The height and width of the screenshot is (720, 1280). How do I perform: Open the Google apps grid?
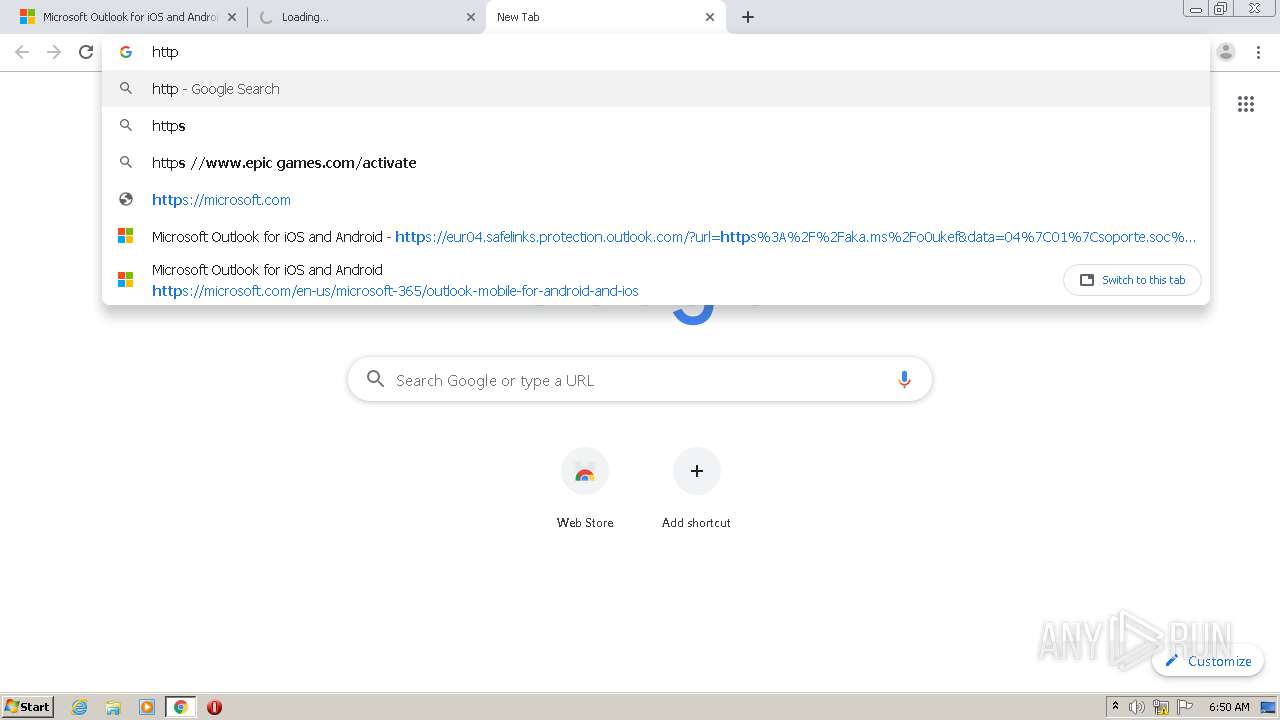1246,104
